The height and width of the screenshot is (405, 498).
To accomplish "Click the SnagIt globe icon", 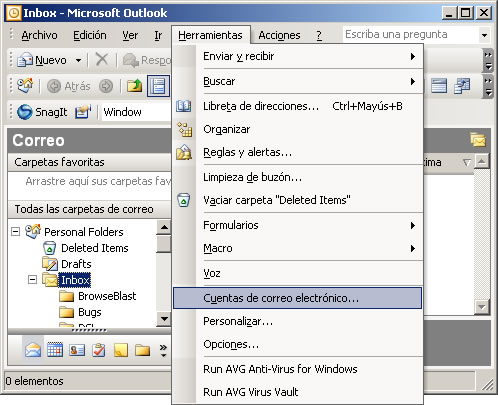I will point(24,112).
